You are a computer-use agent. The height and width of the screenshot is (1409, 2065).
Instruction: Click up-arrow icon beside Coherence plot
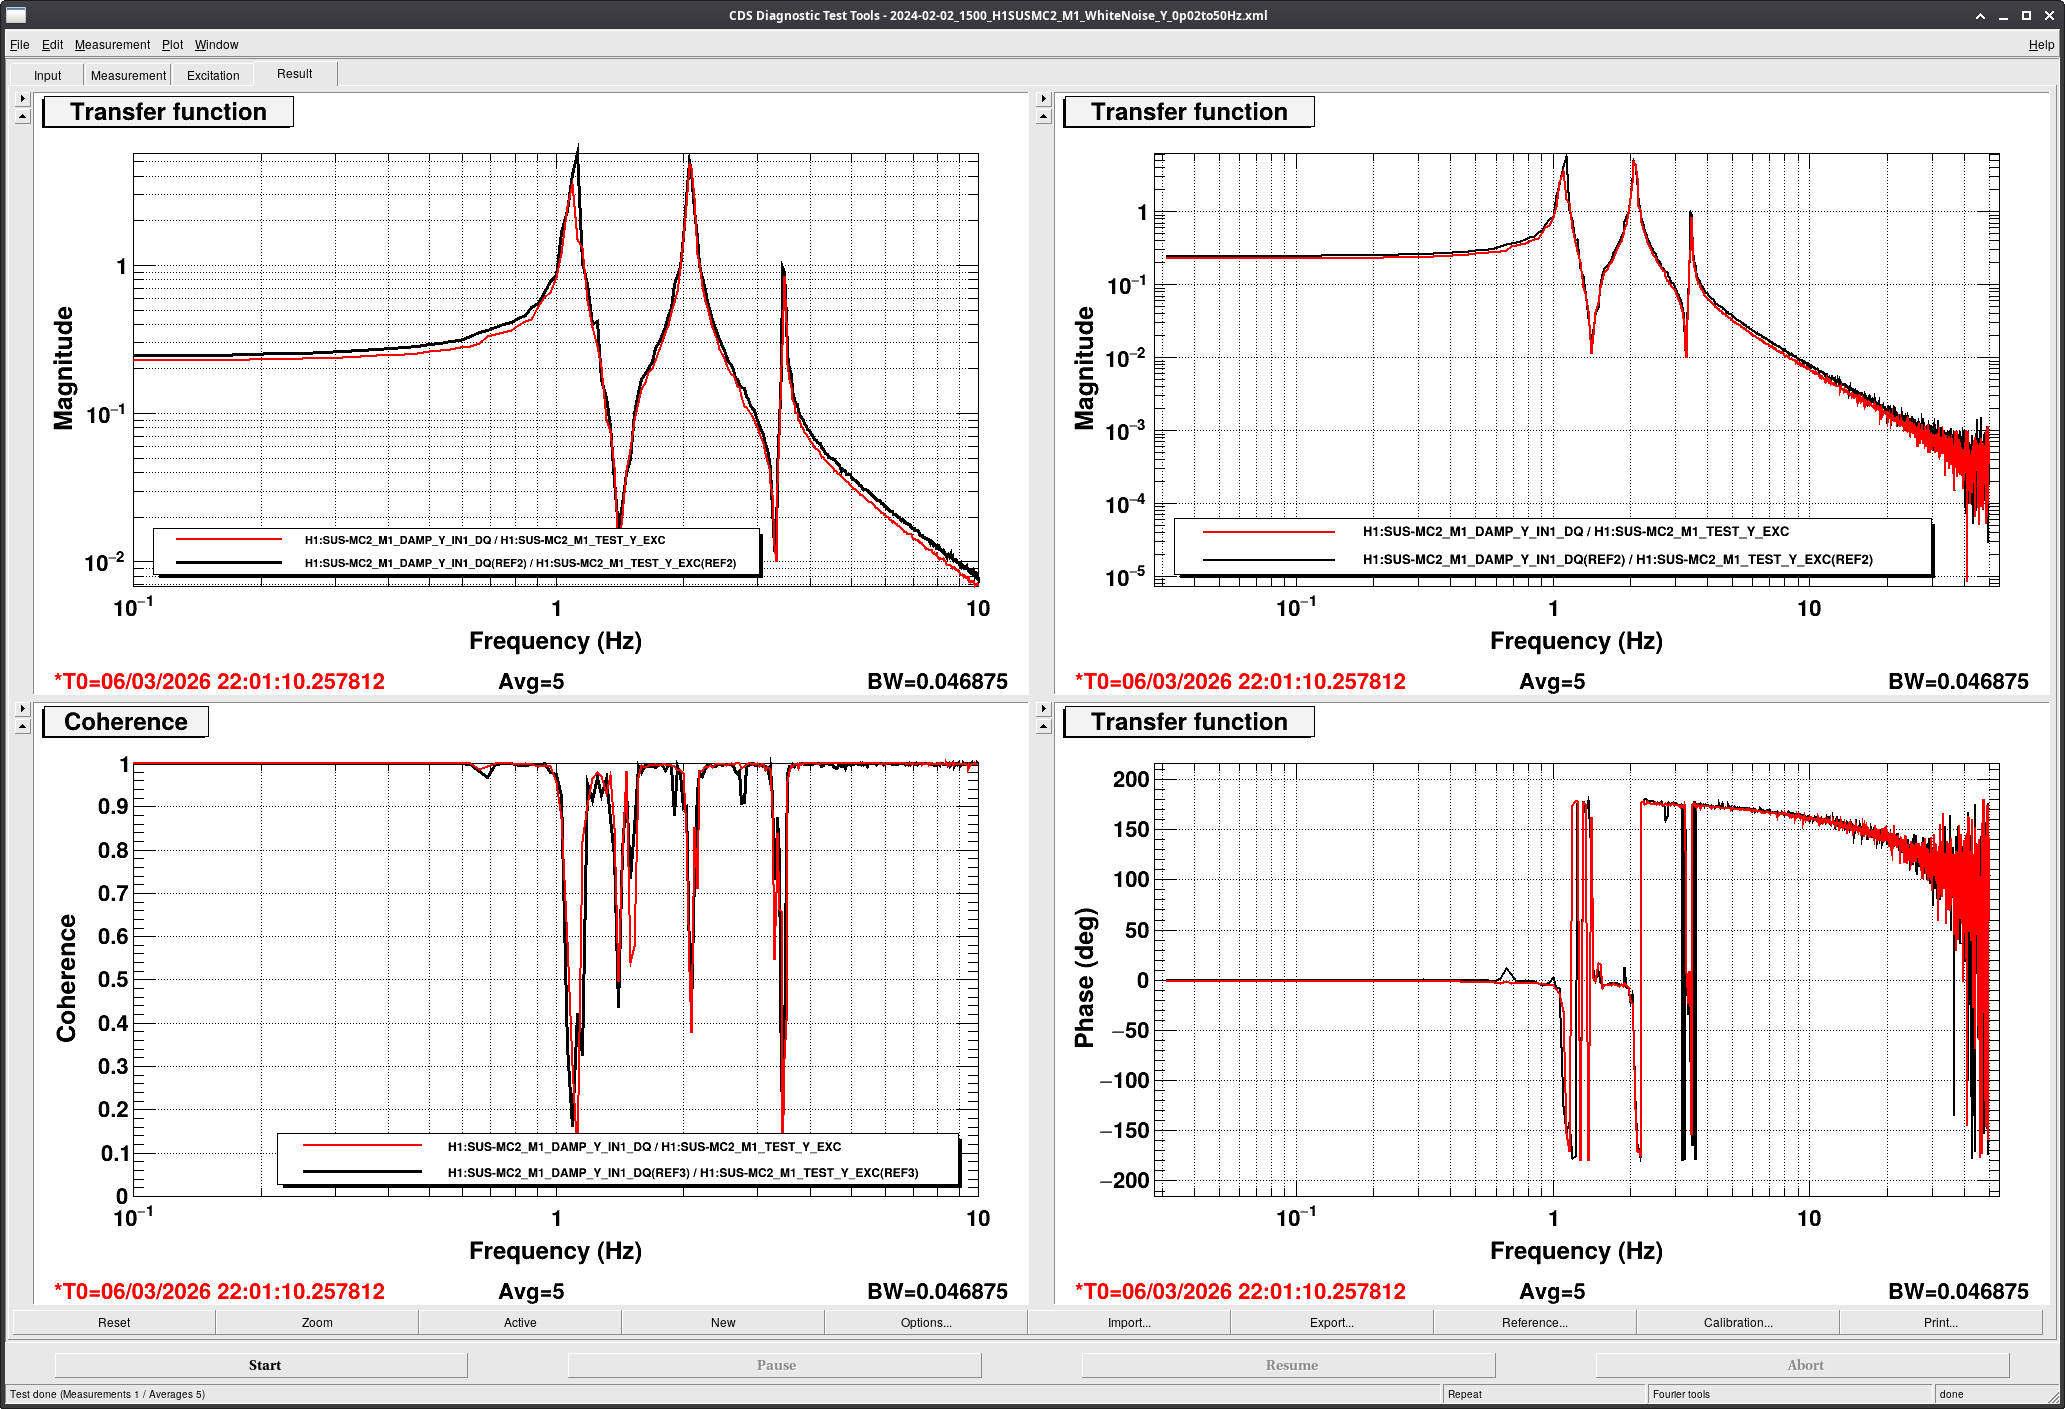(x=22, y=726)
